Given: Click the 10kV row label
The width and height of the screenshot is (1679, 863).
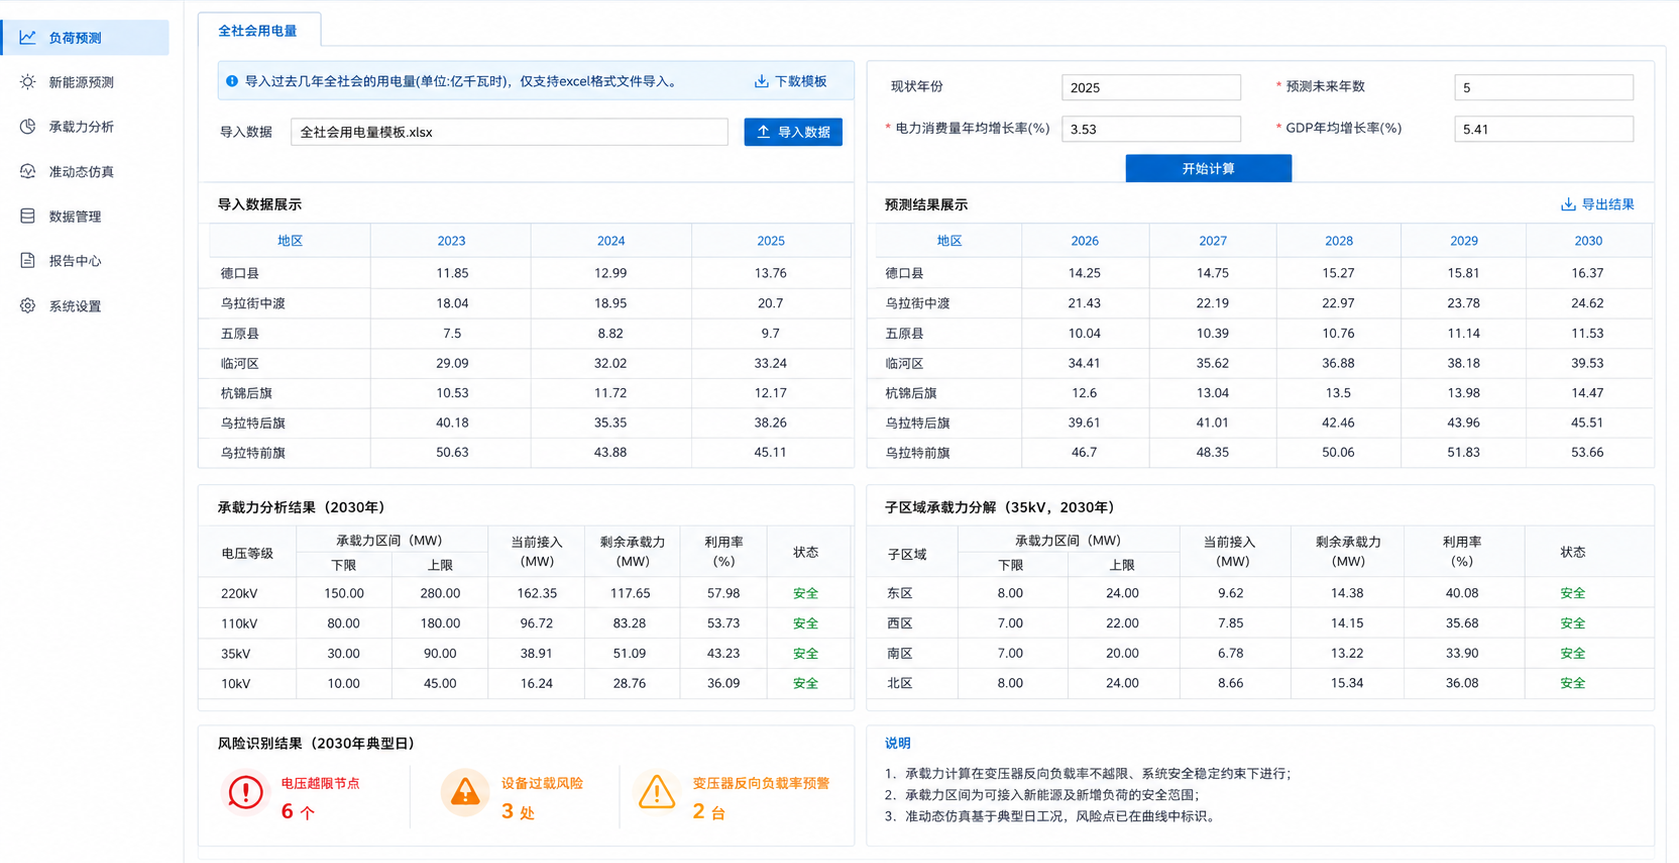Looking at the screenshot, I should coord(236,683).
